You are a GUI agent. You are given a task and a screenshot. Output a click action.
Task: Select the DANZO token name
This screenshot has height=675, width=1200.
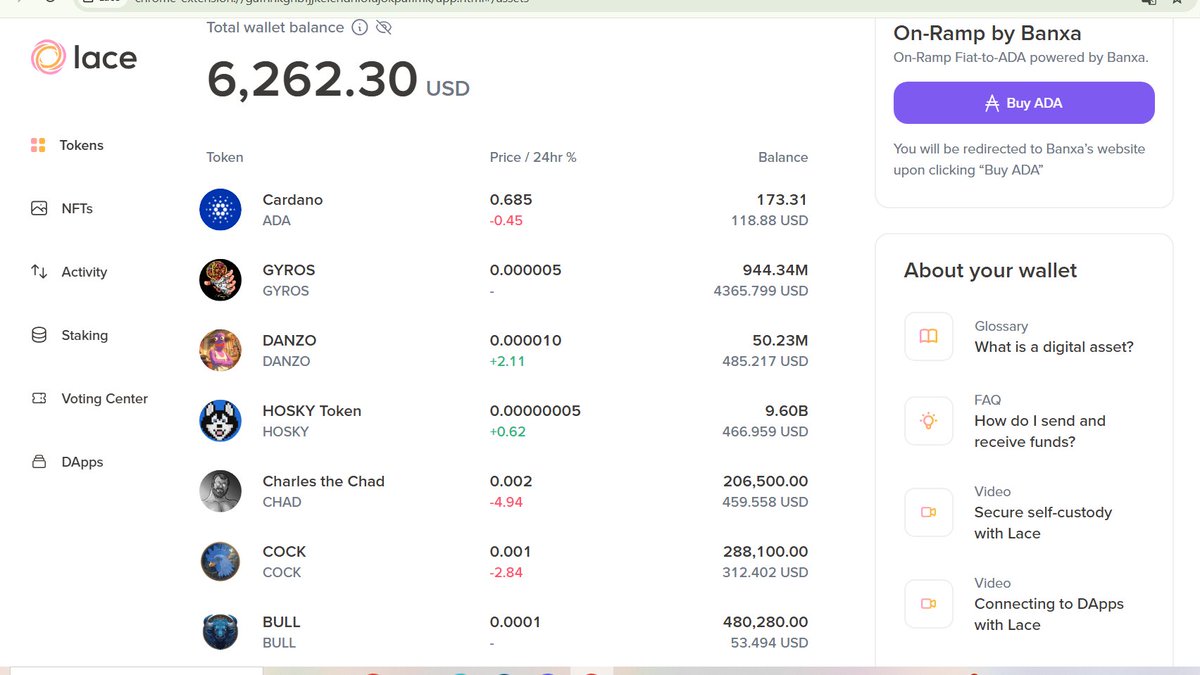pos(289,340)
